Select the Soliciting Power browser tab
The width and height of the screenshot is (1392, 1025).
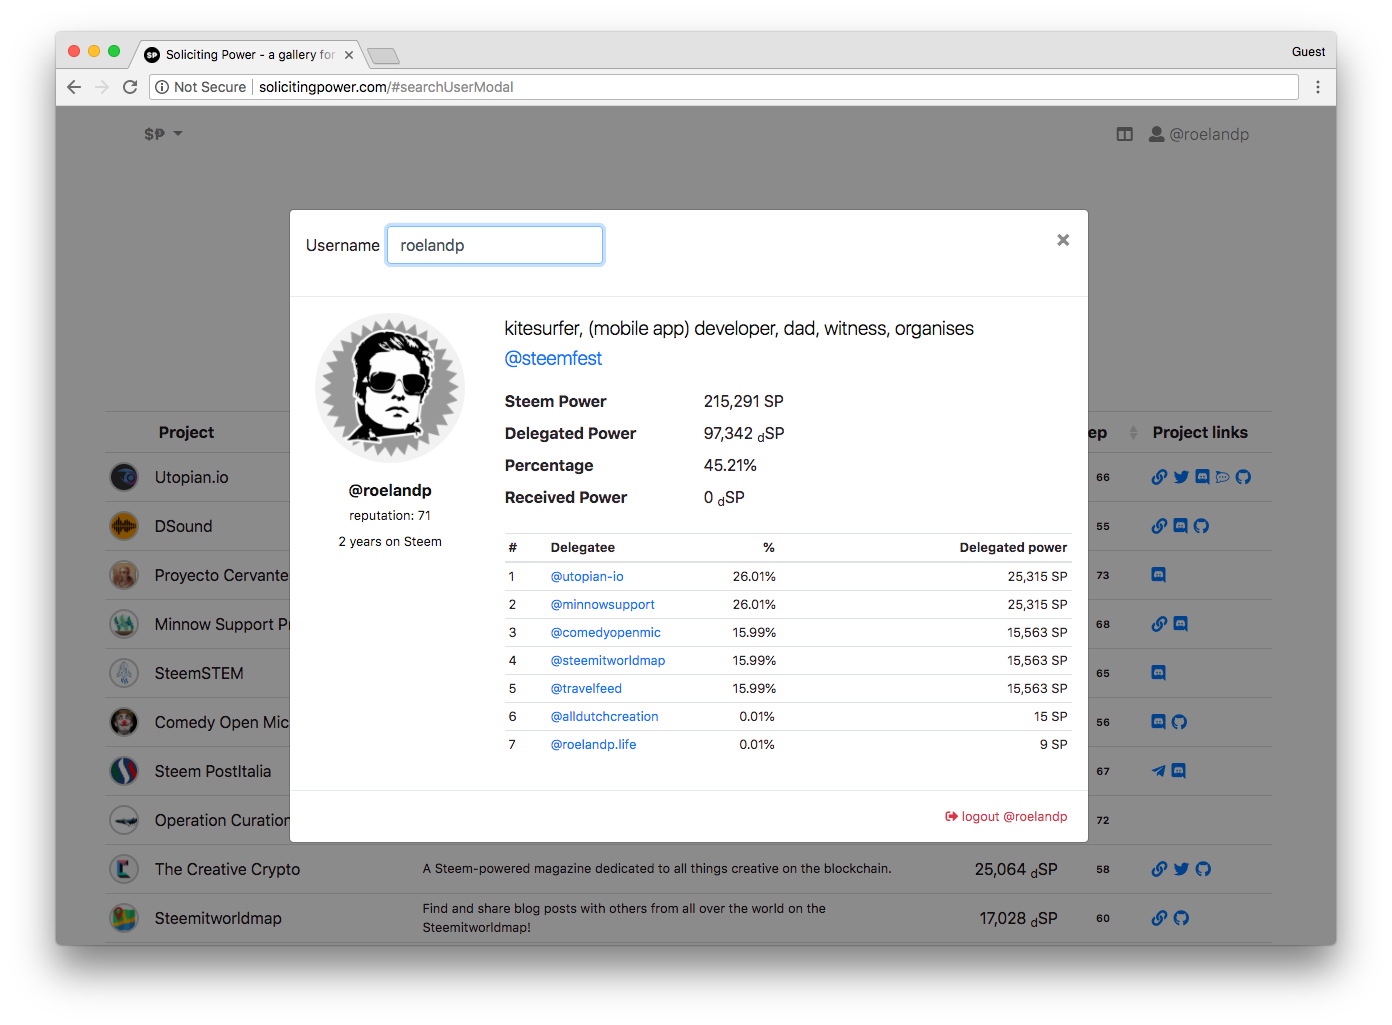248,55
